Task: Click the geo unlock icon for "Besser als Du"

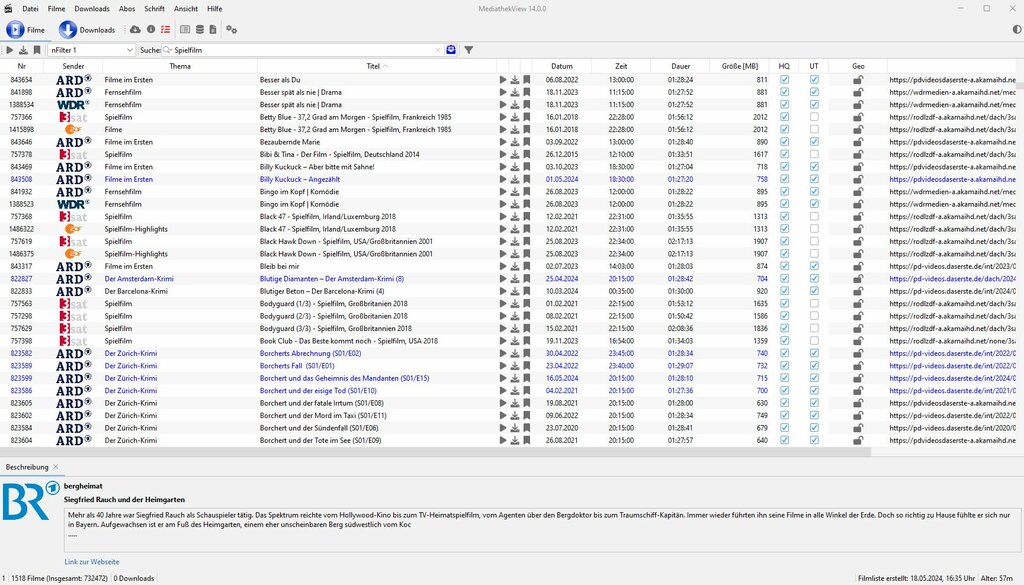Action: (x=858, y=80)
